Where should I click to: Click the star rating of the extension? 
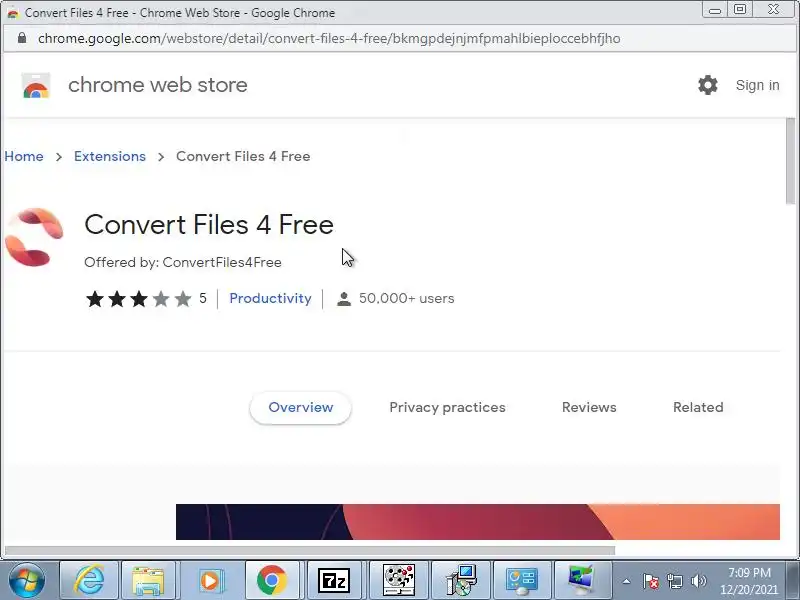[x=138, y=298]
